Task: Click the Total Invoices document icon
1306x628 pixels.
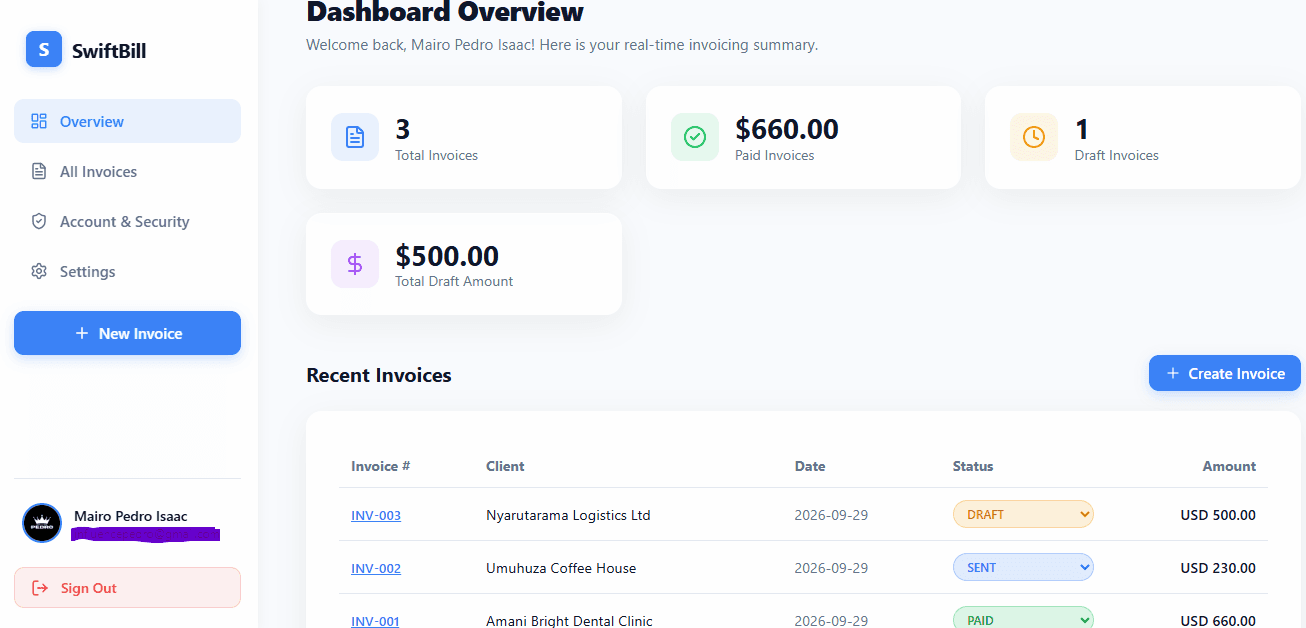Action: coord(355,137)
